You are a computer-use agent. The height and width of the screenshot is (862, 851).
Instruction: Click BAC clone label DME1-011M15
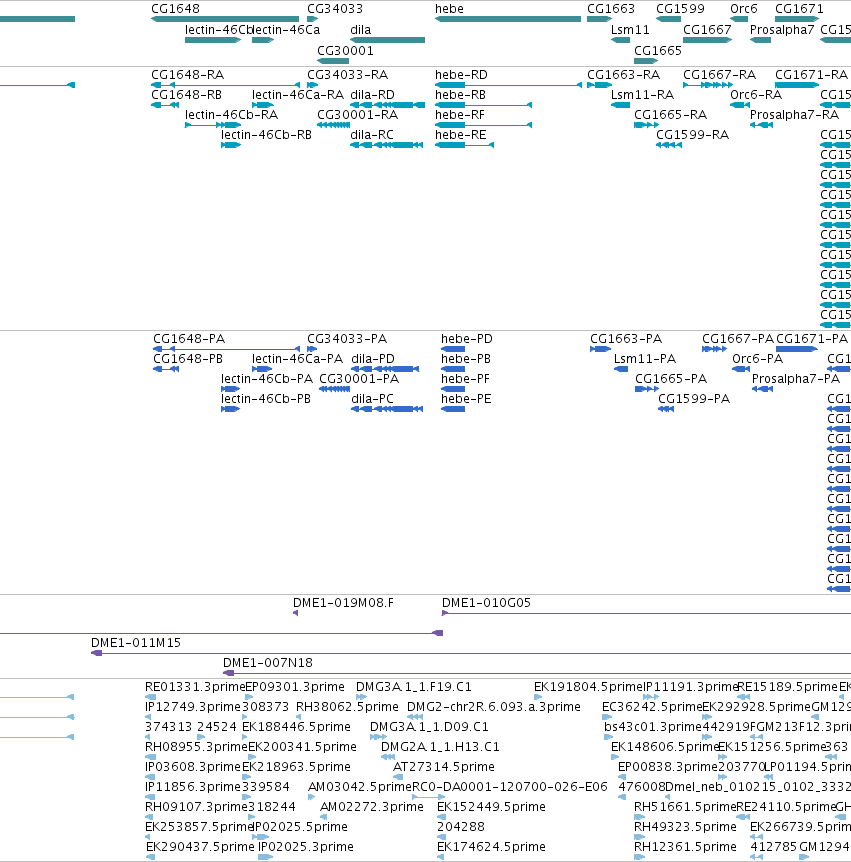(x=136, y=643)
